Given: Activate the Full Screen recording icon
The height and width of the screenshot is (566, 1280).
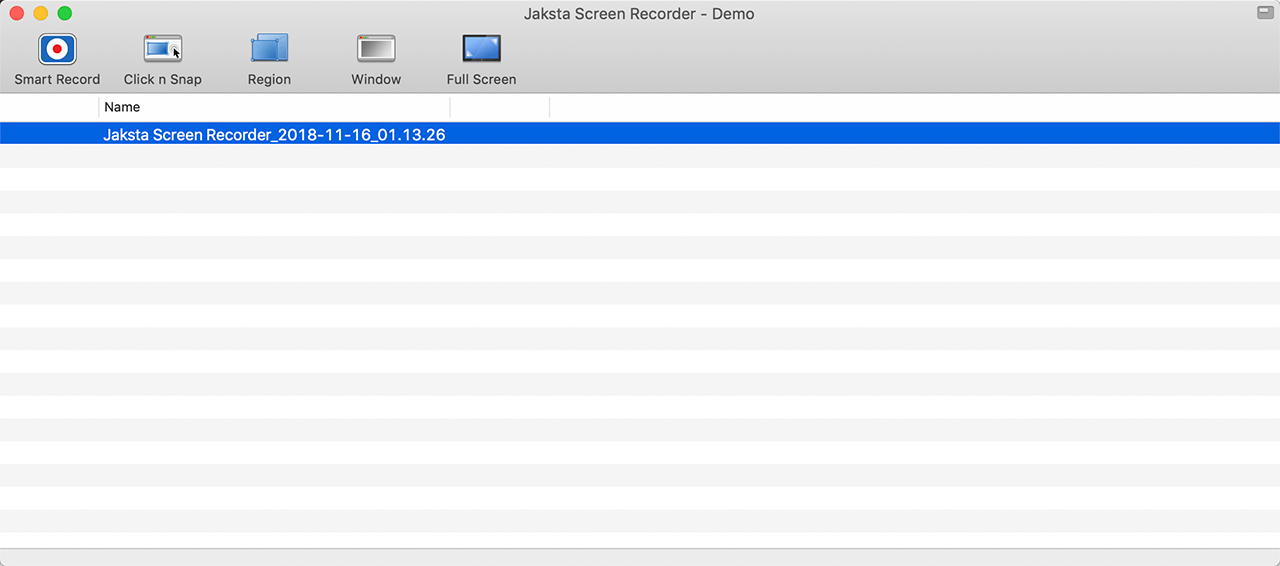Looking at the screenshot, I should coord(481,49).
